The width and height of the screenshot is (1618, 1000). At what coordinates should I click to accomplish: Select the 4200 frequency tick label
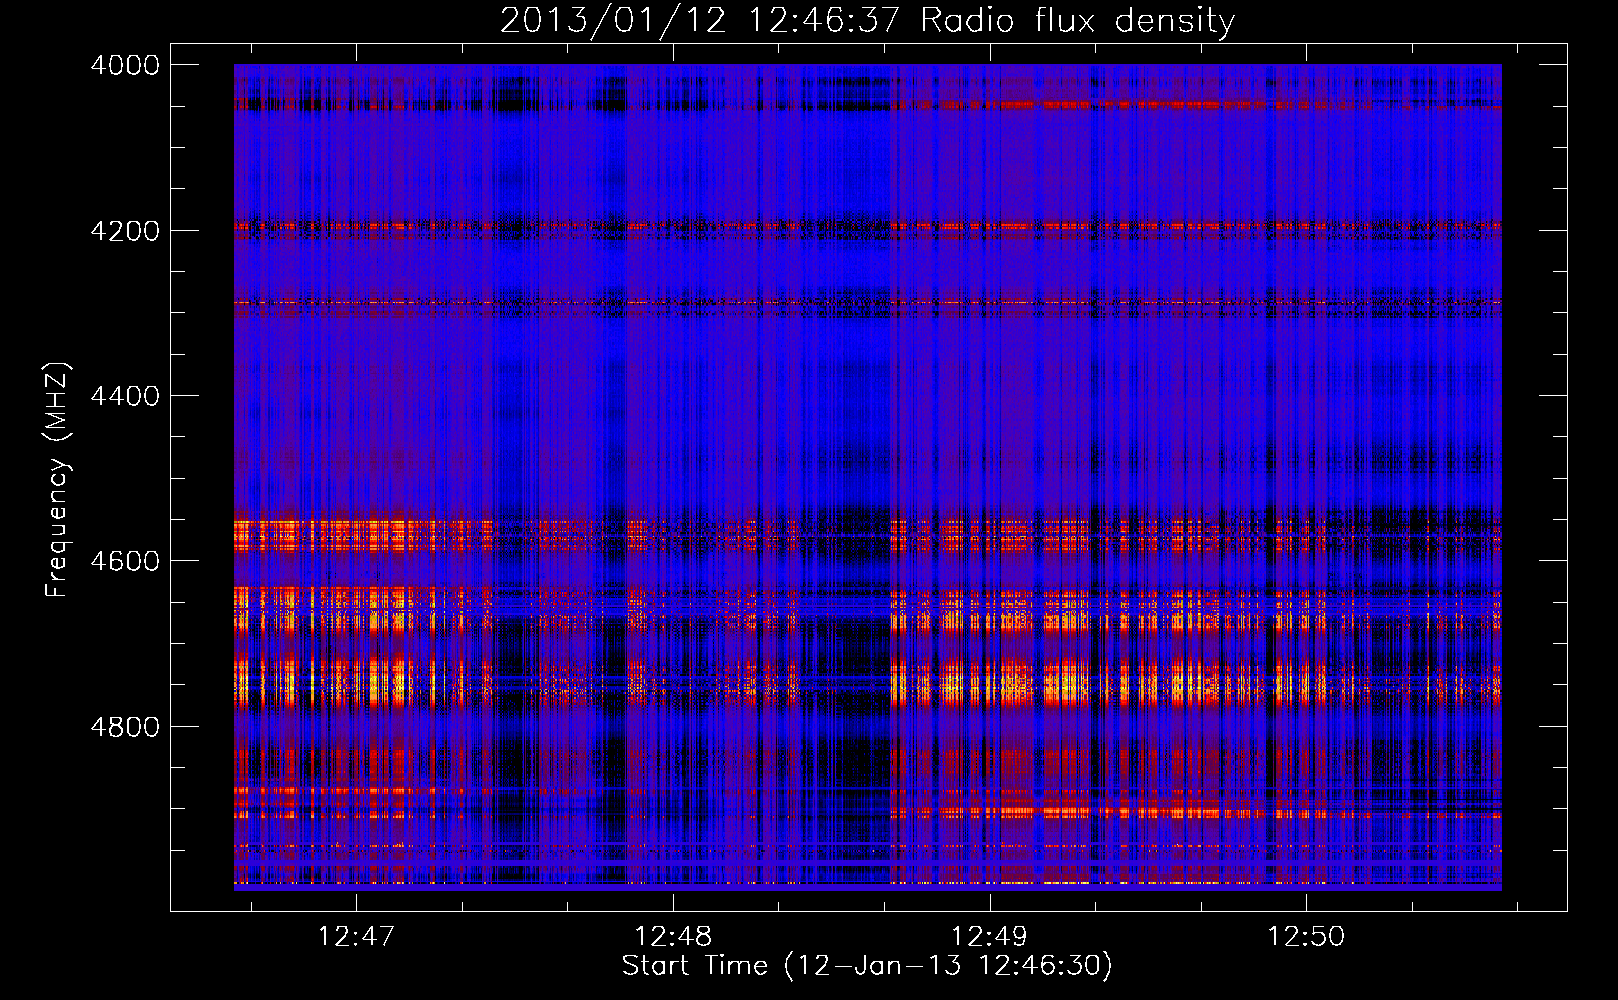[125, 231]
